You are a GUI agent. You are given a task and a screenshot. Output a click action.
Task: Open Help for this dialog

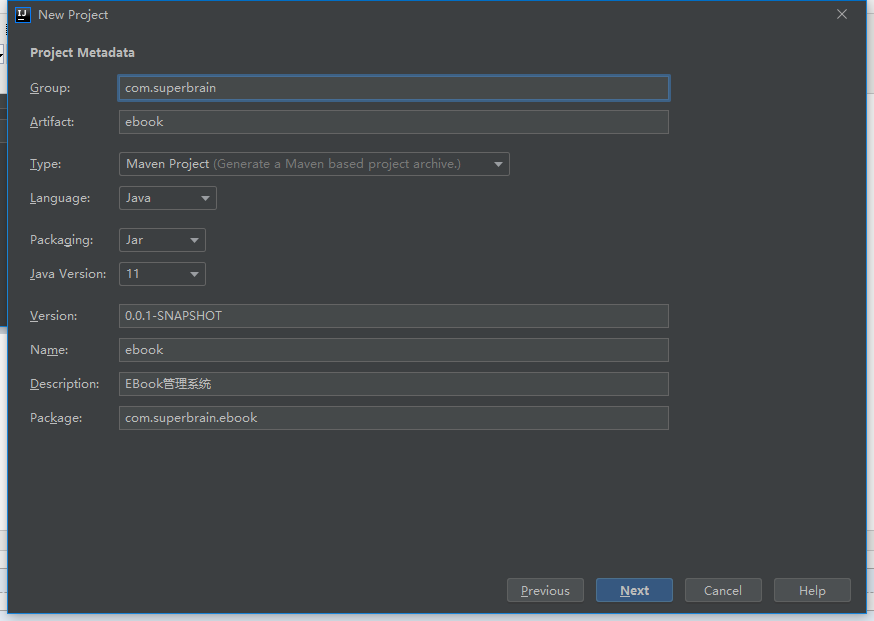[x=812, y=591]
